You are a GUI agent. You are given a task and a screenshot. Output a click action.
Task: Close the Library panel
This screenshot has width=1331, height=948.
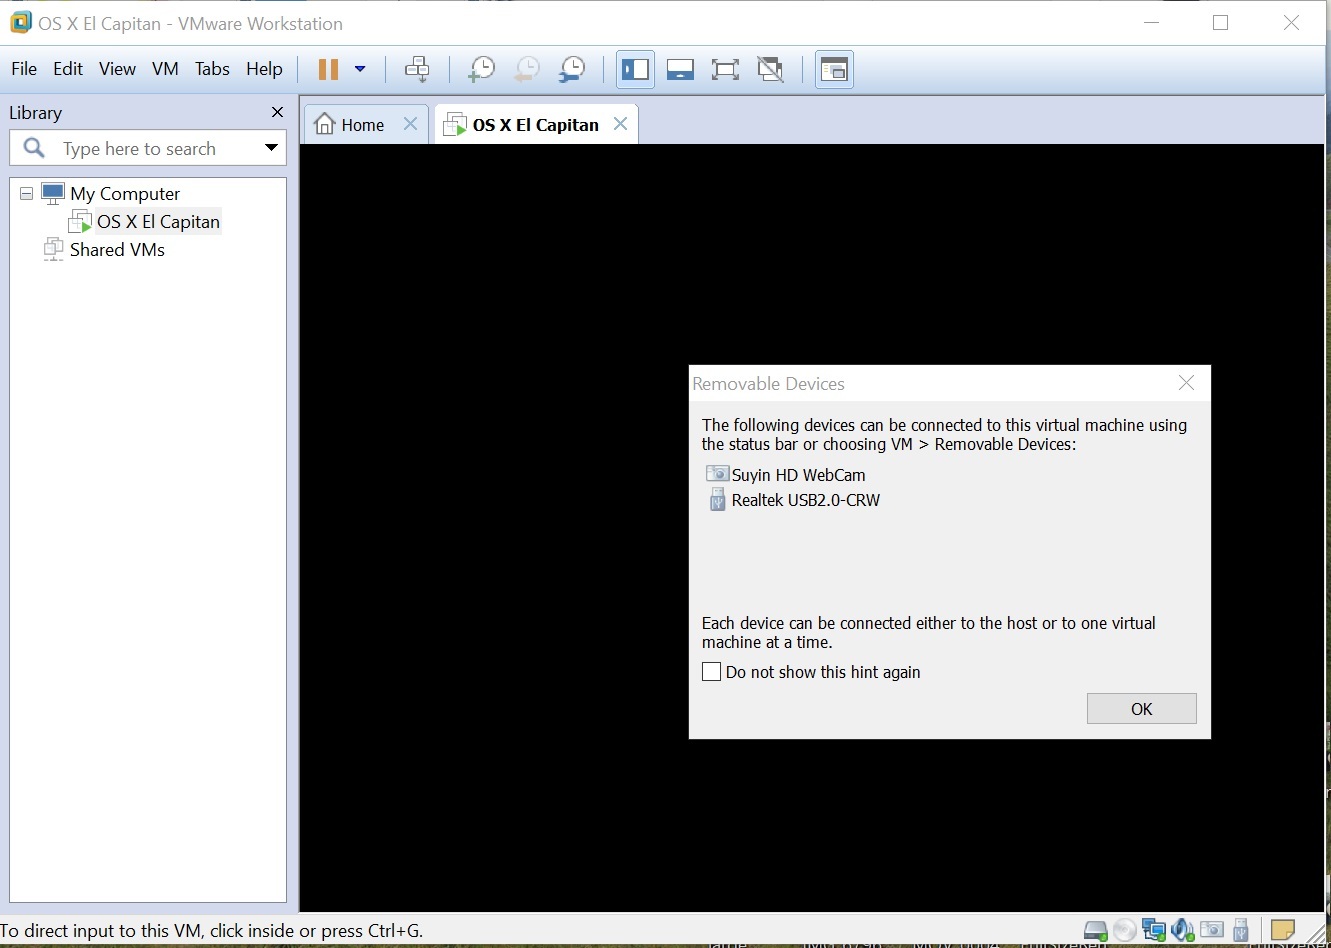coord(277,112)
